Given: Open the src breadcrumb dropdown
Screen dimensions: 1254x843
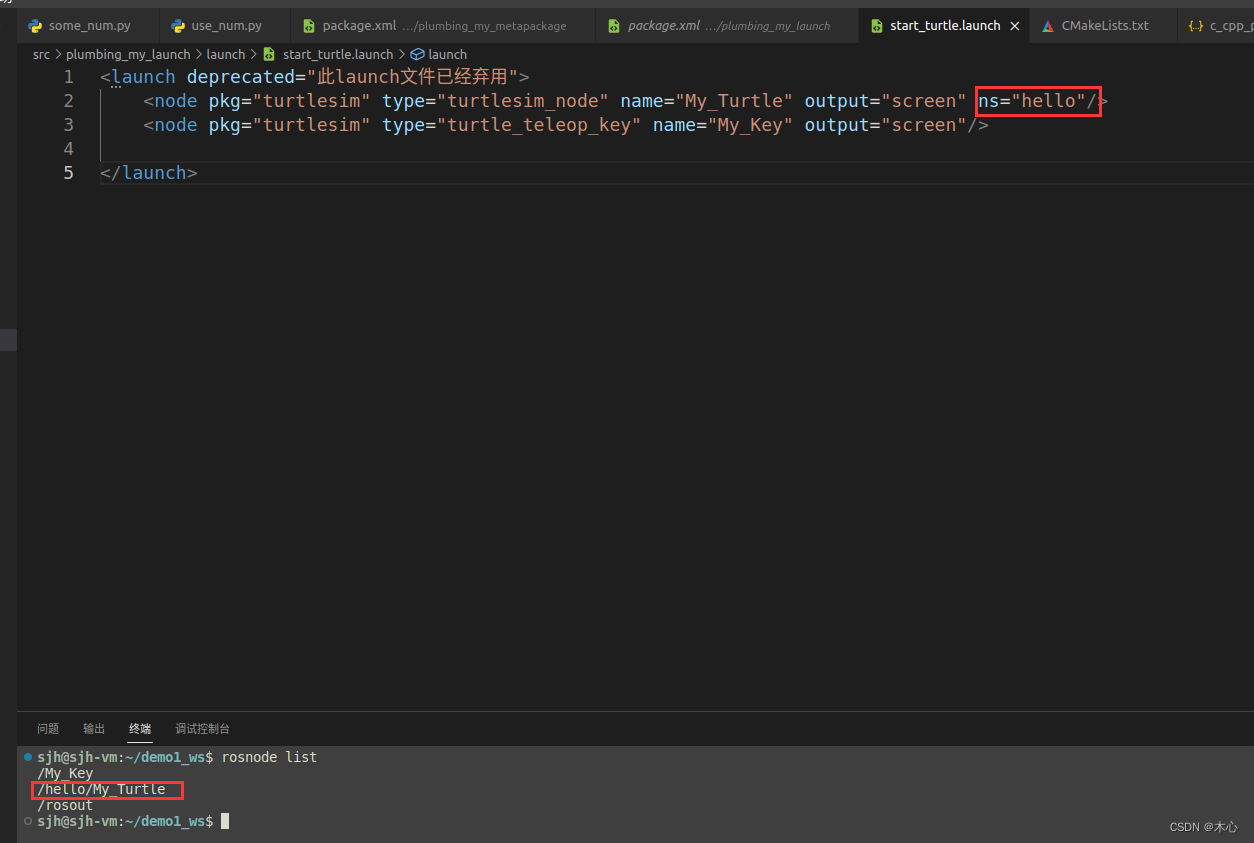Looking at the screenshot, I should [41, 54].
